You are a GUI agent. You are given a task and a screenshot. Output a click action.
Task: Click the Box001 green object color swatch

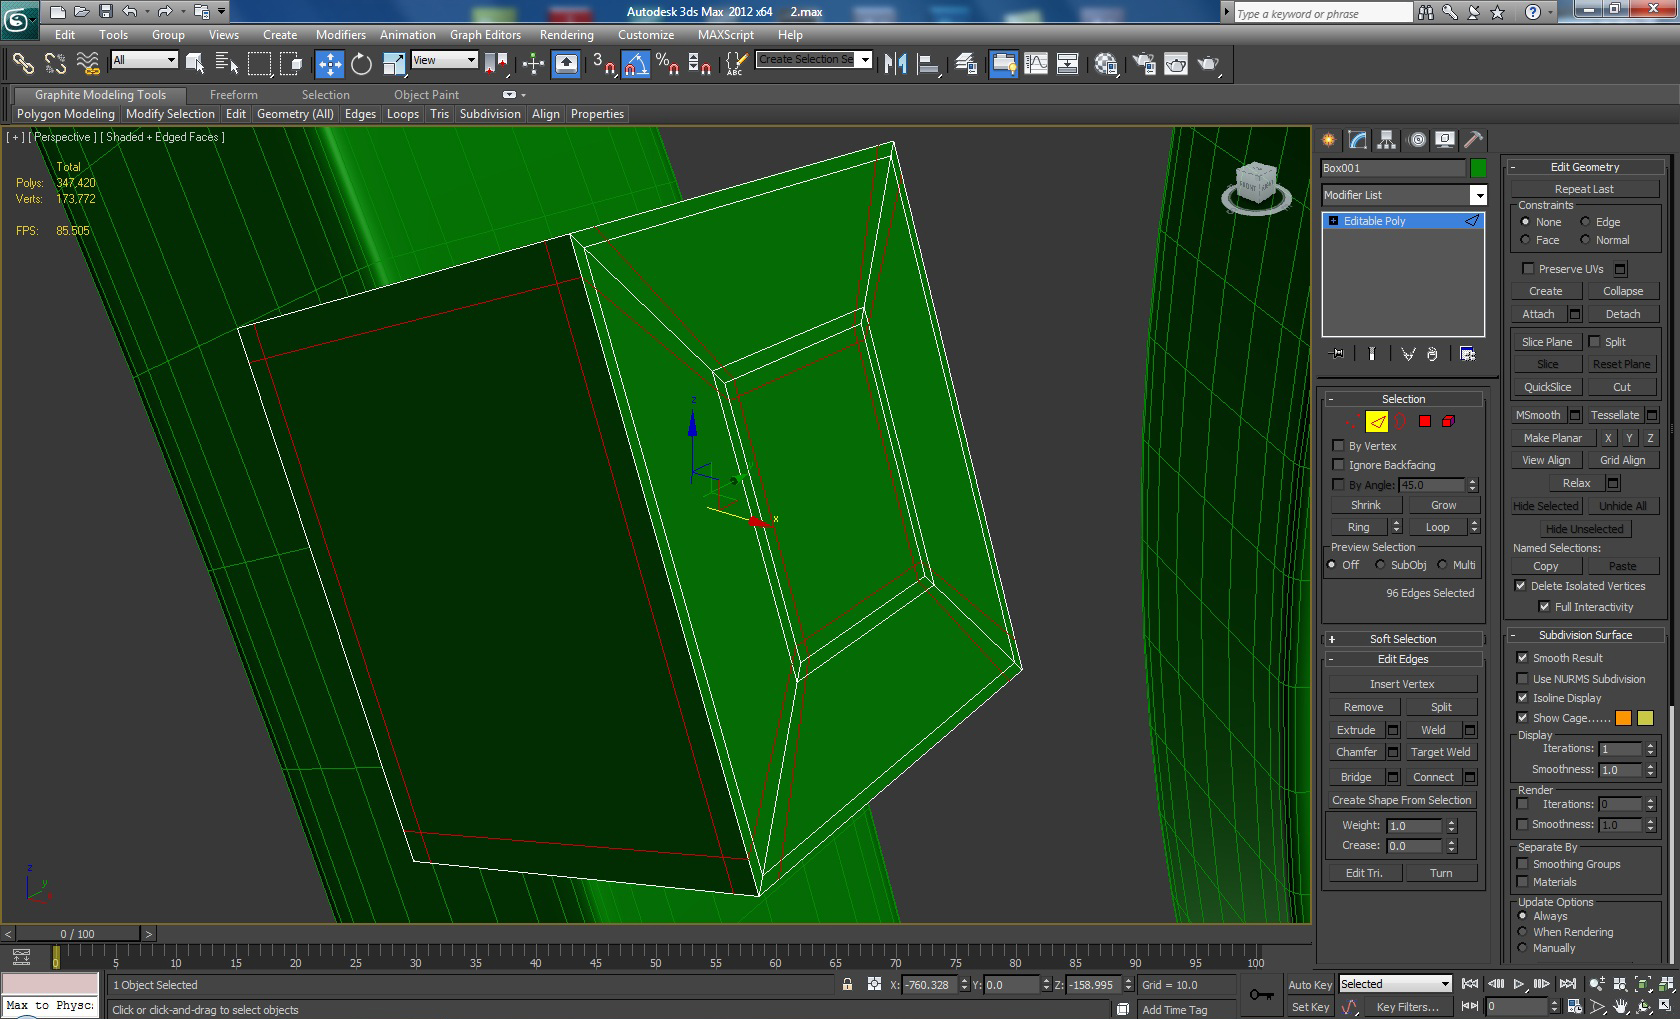pos(1478,168)
